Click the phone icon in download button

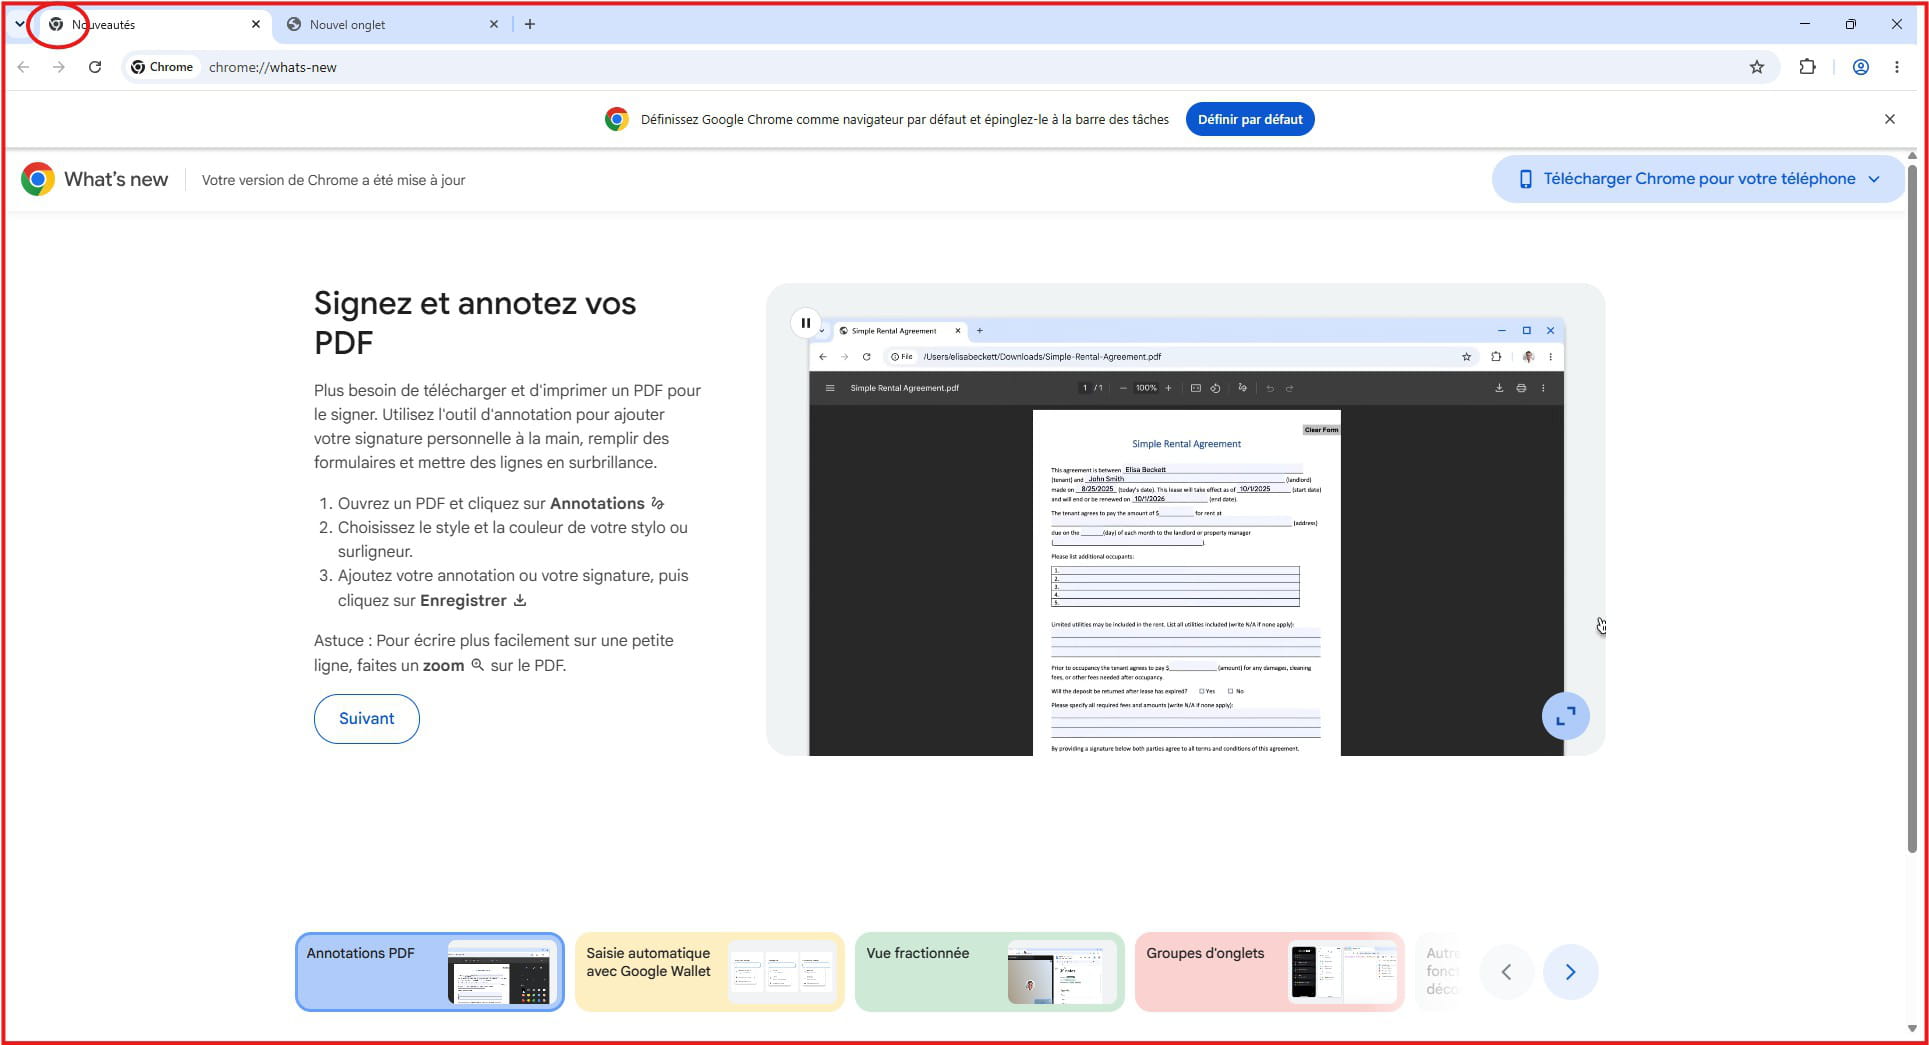point(1525,179)
